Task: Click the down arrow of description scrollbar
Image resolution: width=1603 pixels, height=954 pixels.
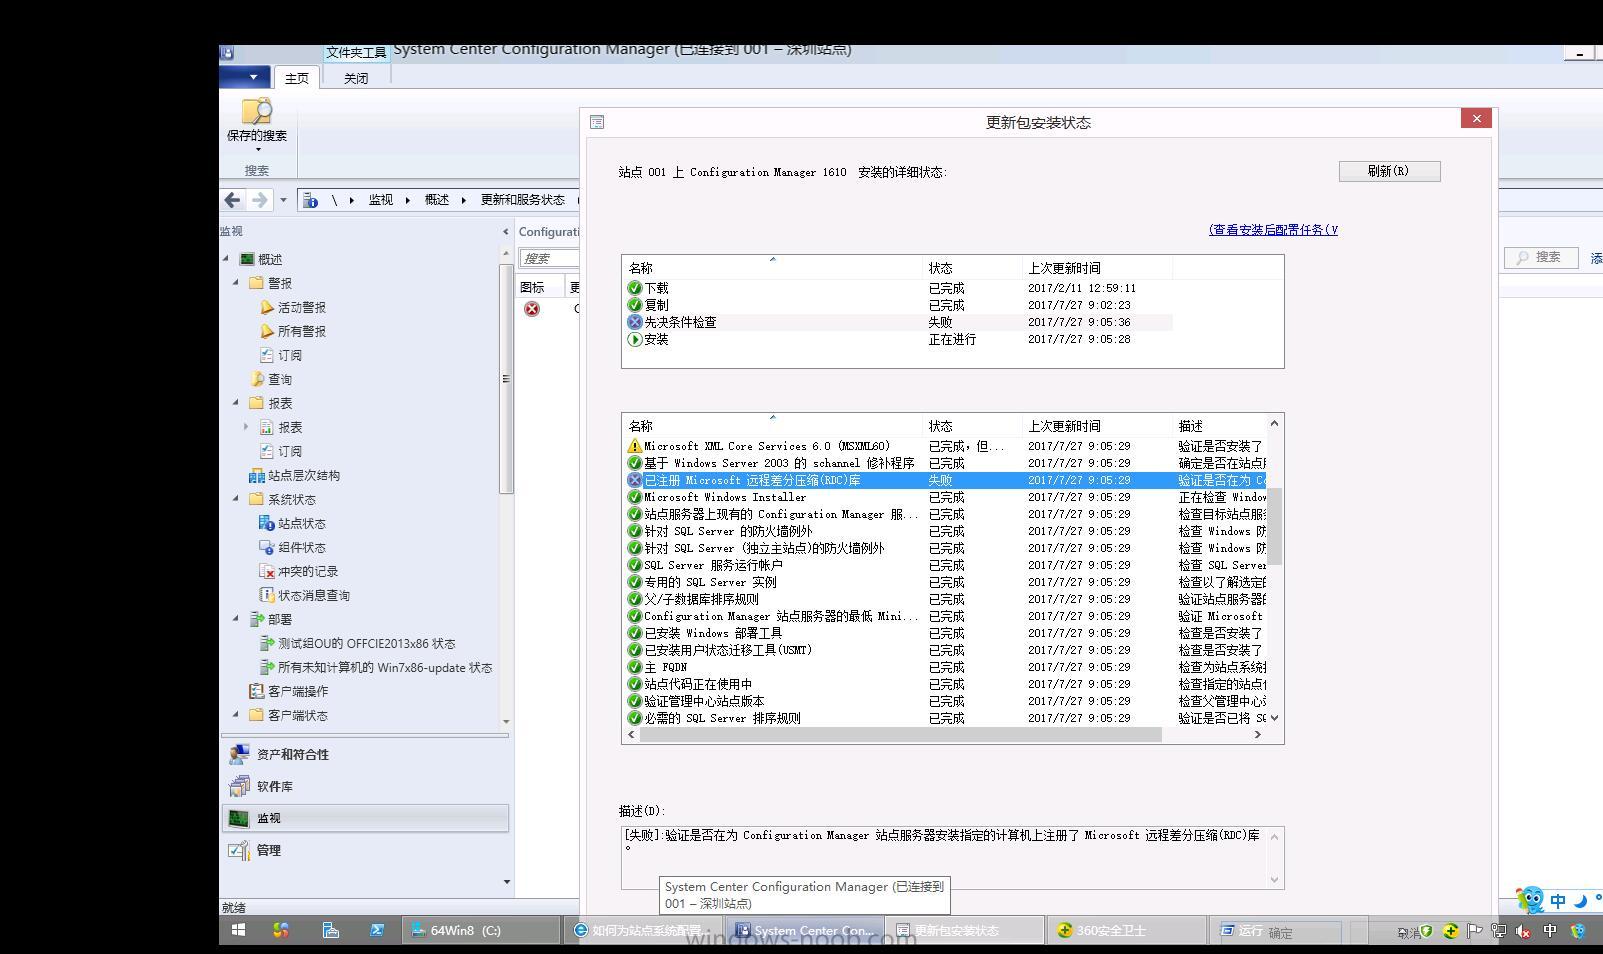Action: coord(1274,880)
